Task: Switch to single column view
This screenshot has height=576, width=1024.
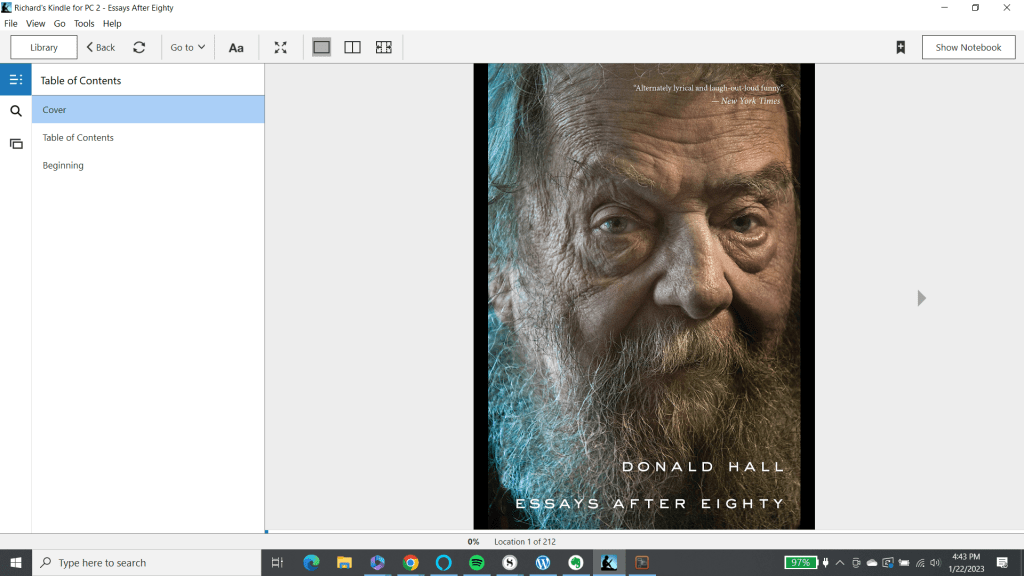Action: [321, 47]
